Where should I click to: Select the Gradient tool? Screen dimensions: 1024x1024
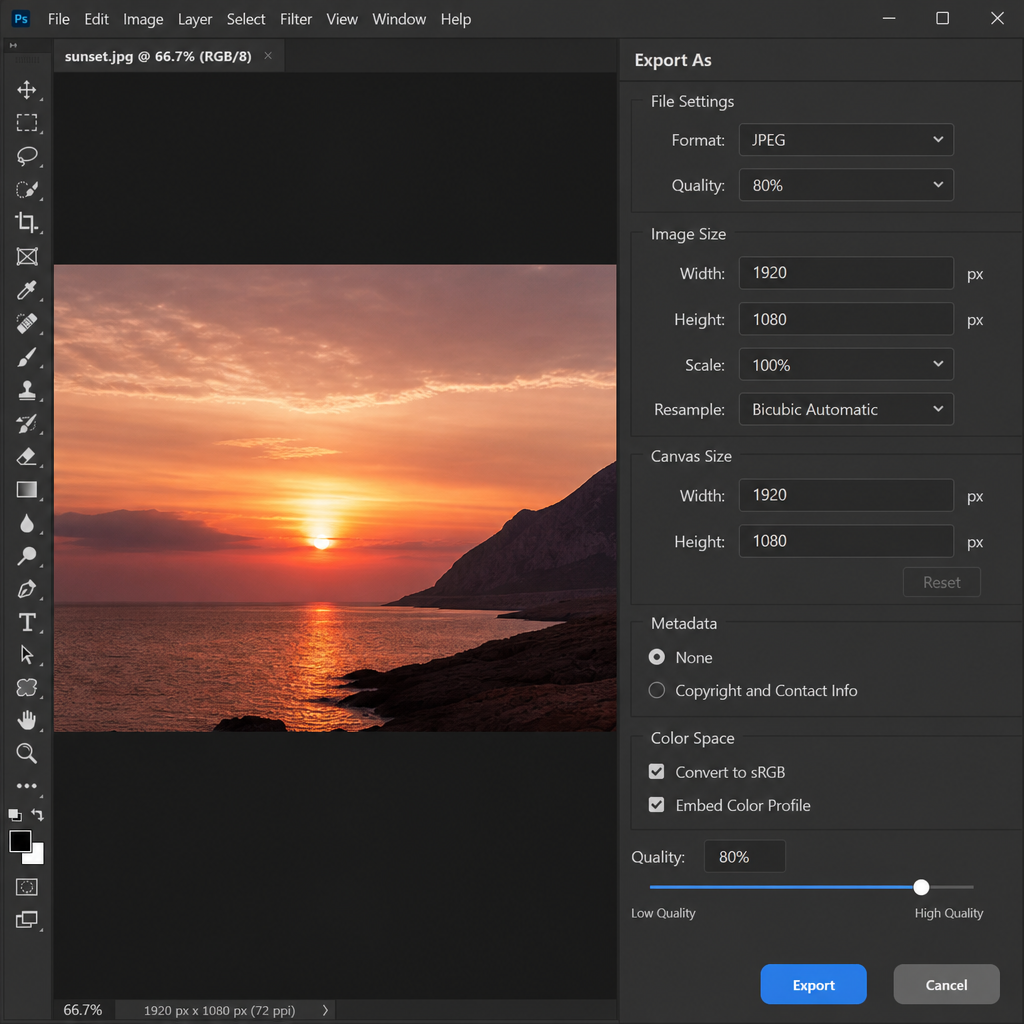pyautogui.click(x=26, y=490)
